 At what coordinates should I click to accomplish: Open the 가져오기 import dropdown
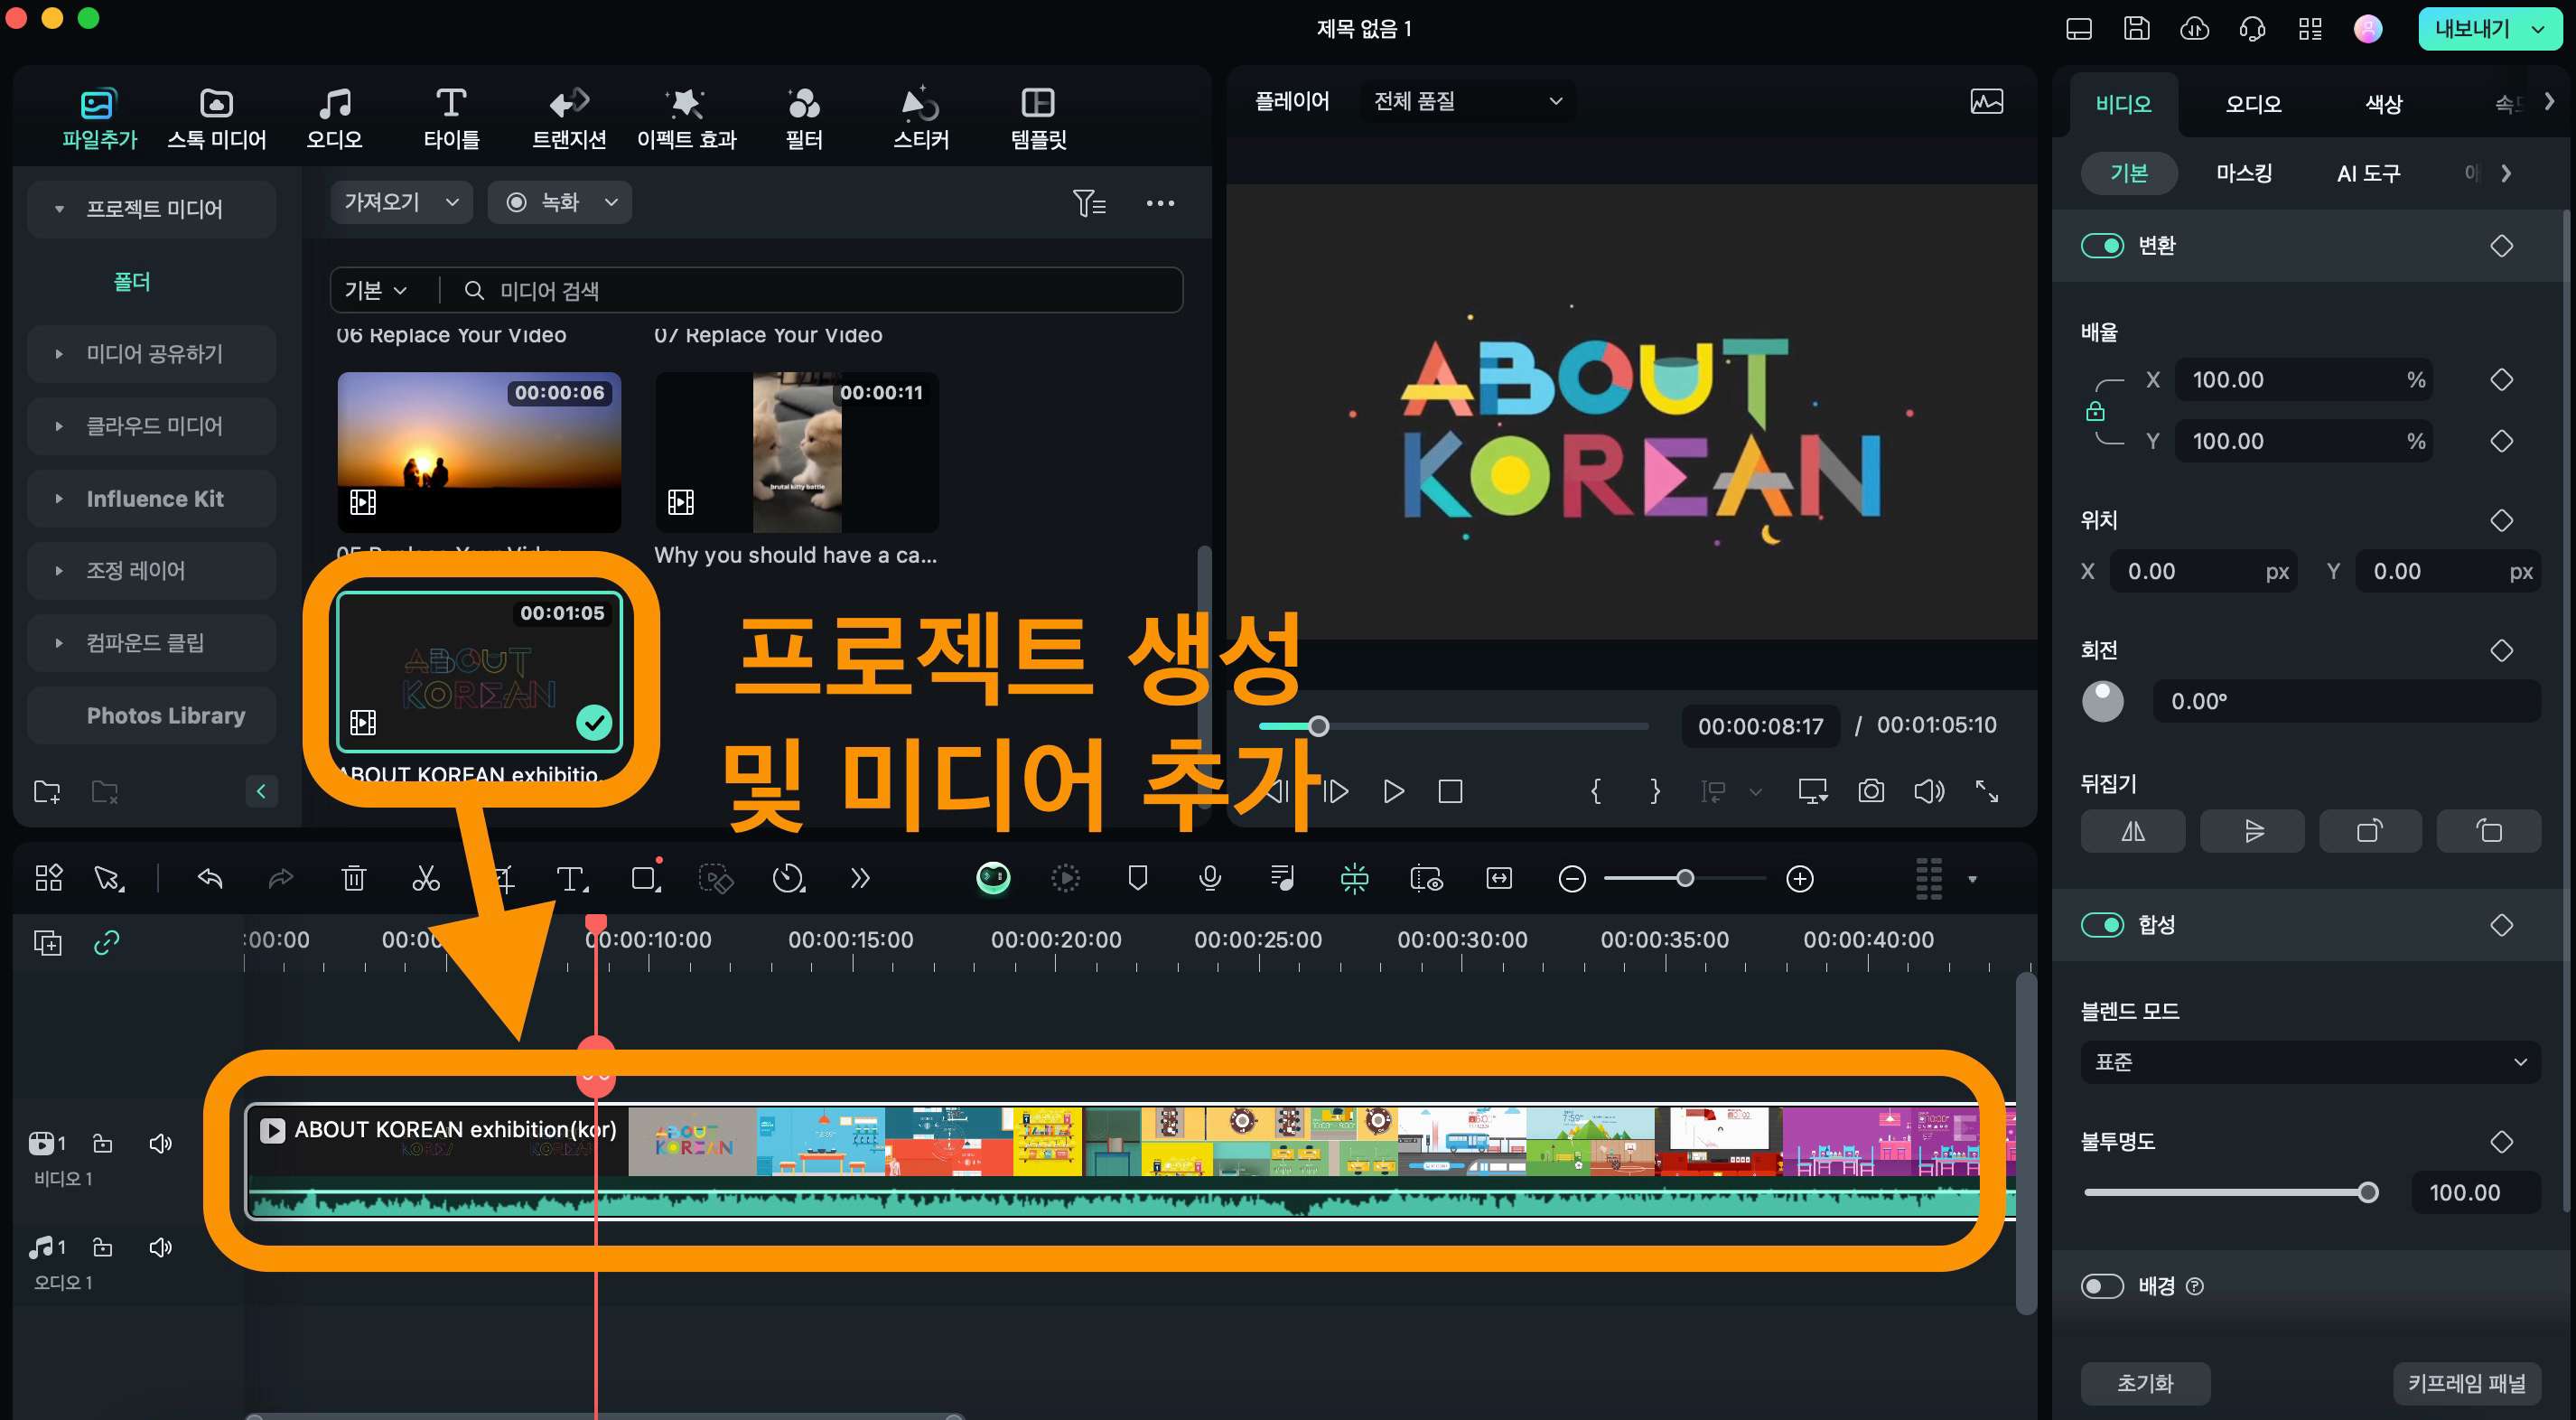point(401,202)
